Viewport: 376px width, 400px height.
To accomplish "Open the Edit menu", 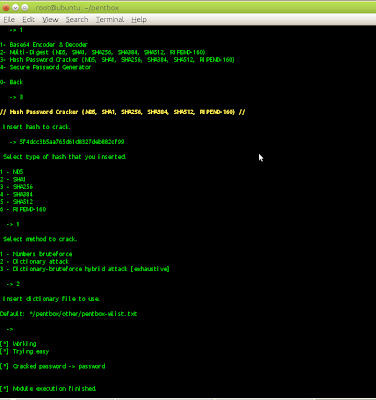I will point(28,20).
